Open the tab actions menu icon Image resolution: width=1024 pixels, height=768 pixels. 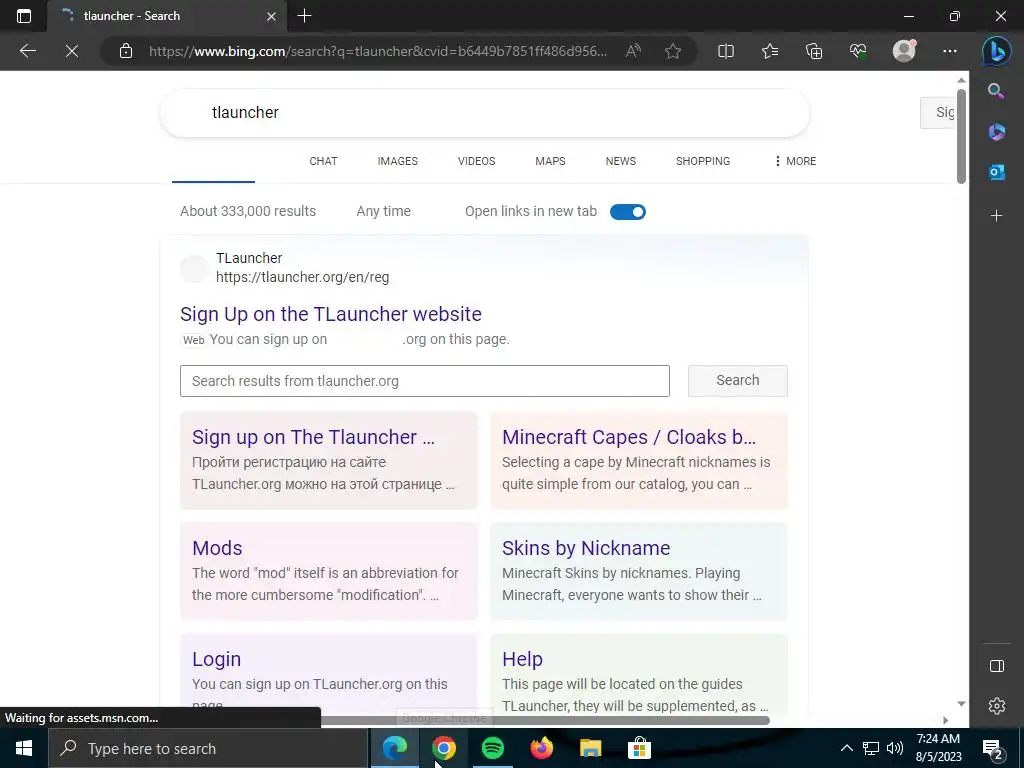coord(24,16)
